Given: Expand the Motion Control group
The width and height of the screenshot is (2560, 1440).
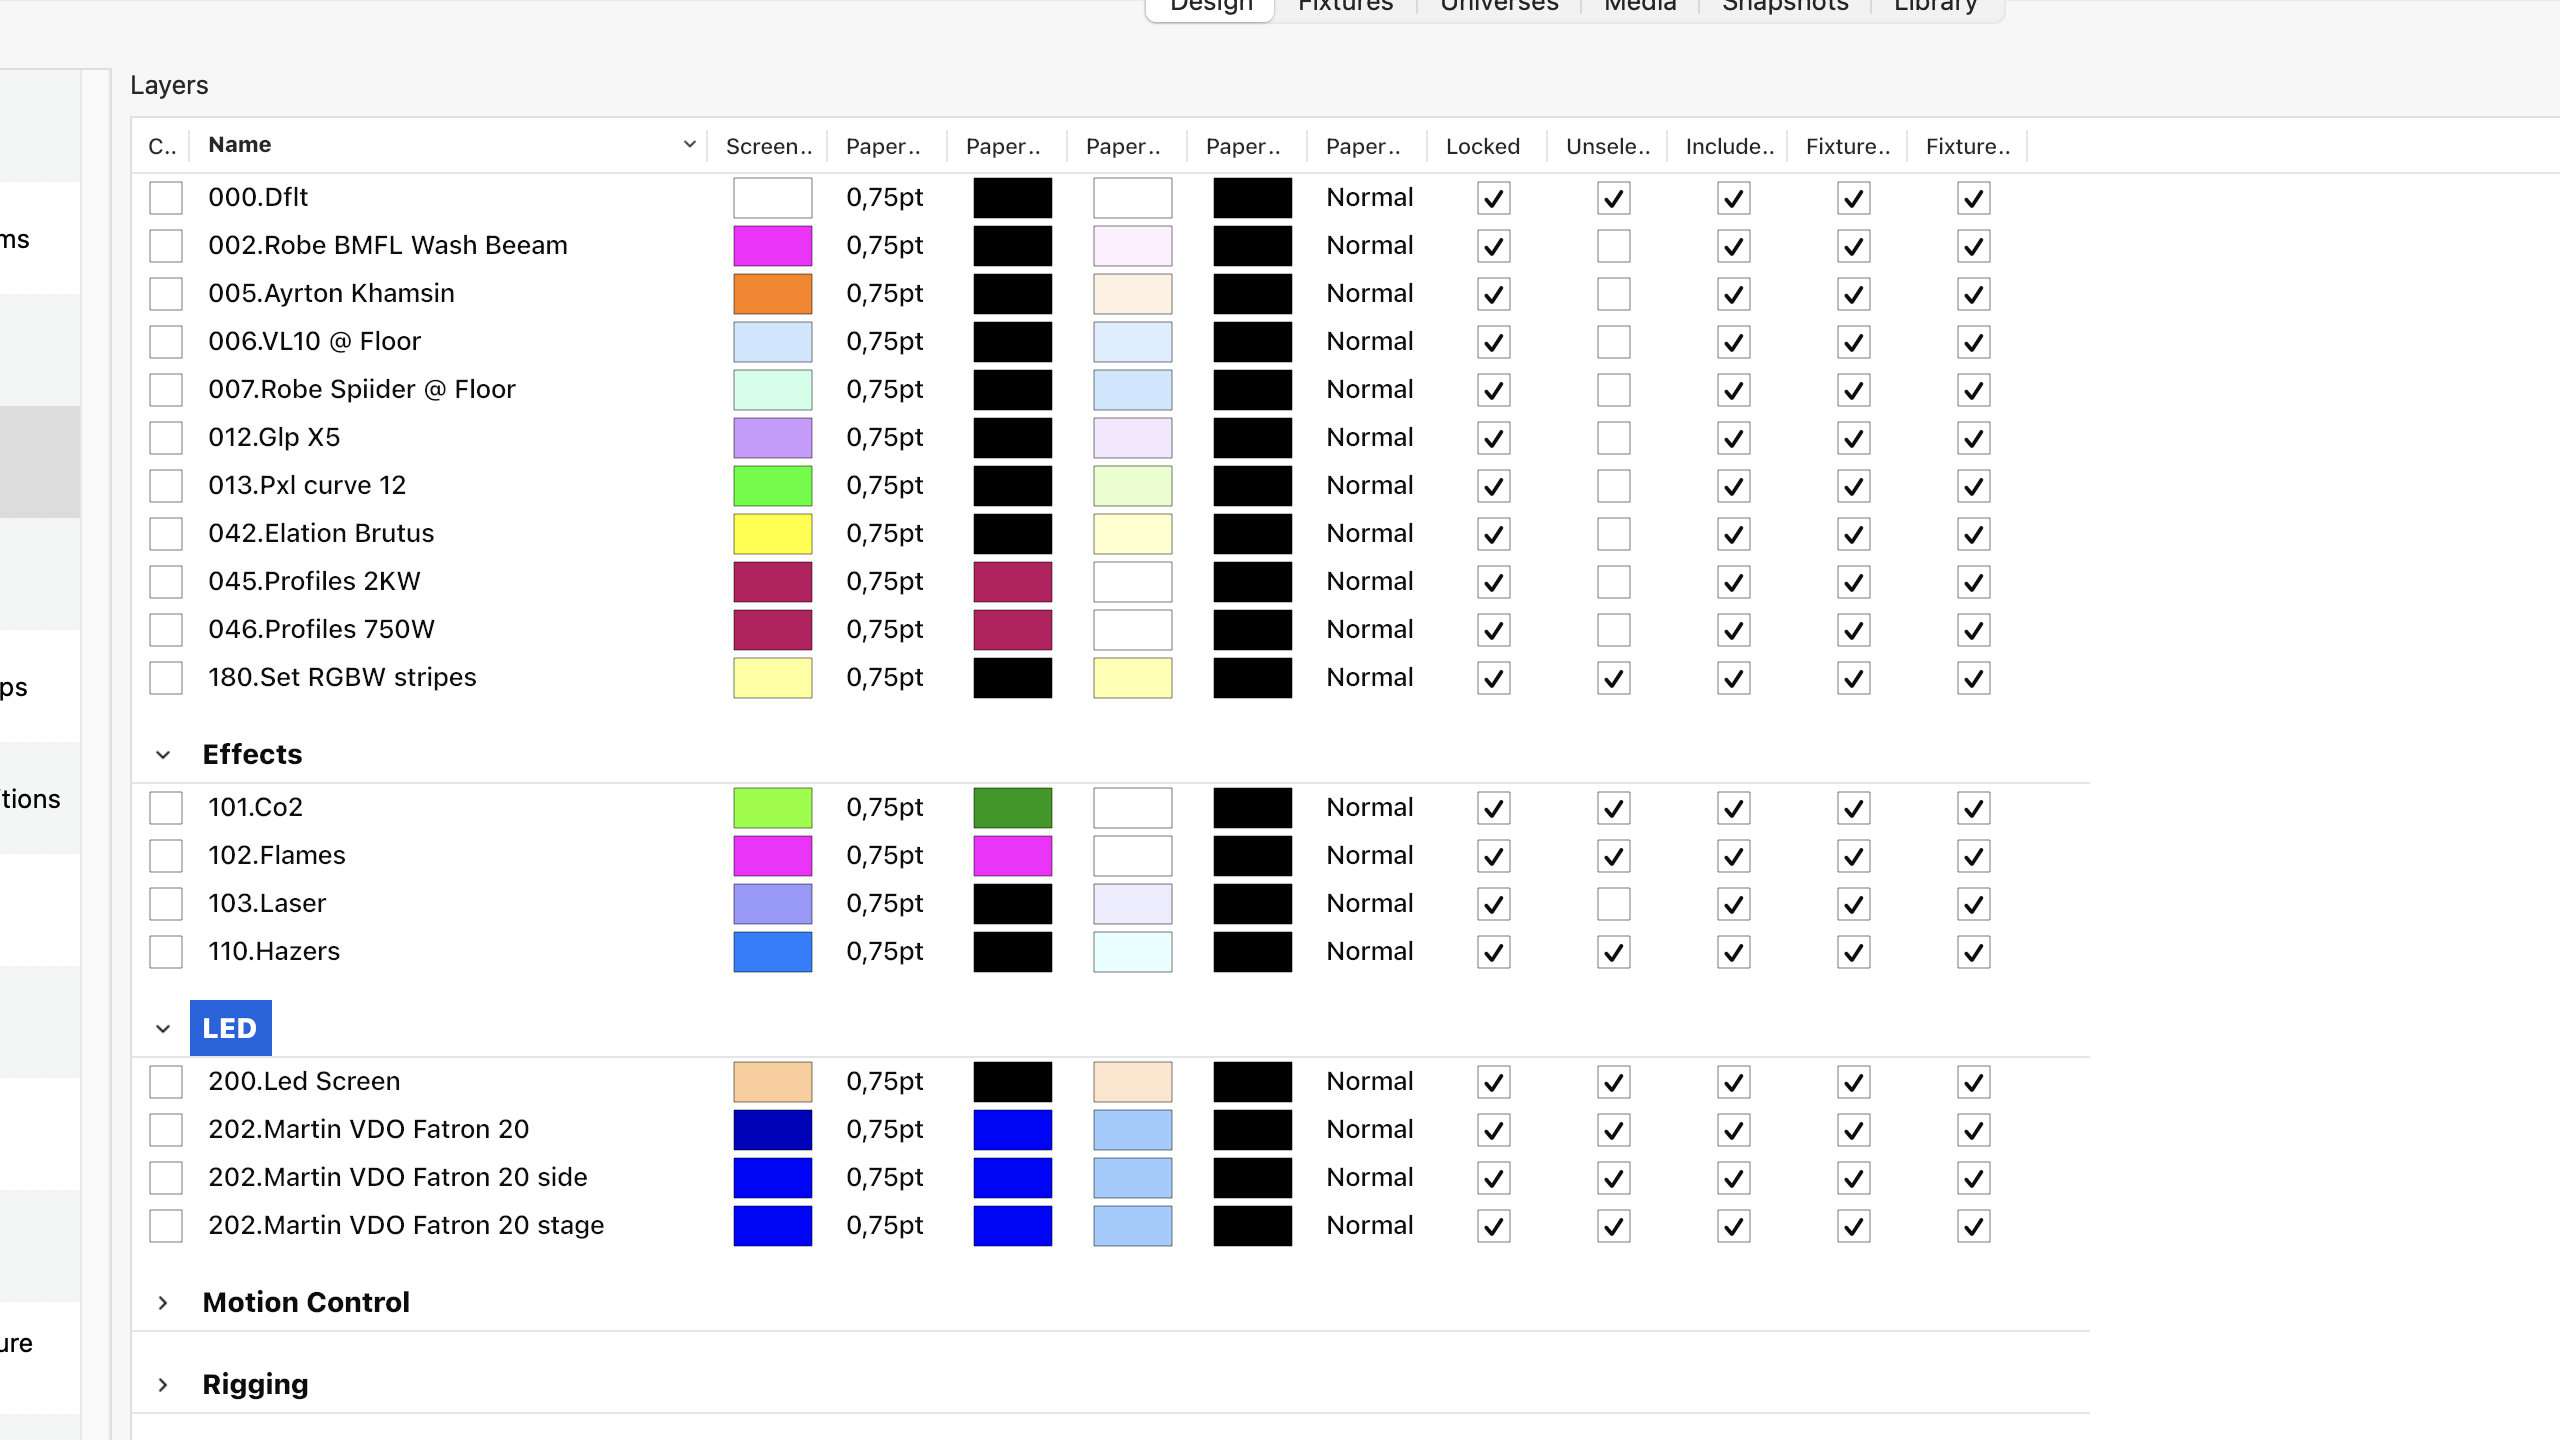Looking at the screenshot, I should (x=163, y=1303).
